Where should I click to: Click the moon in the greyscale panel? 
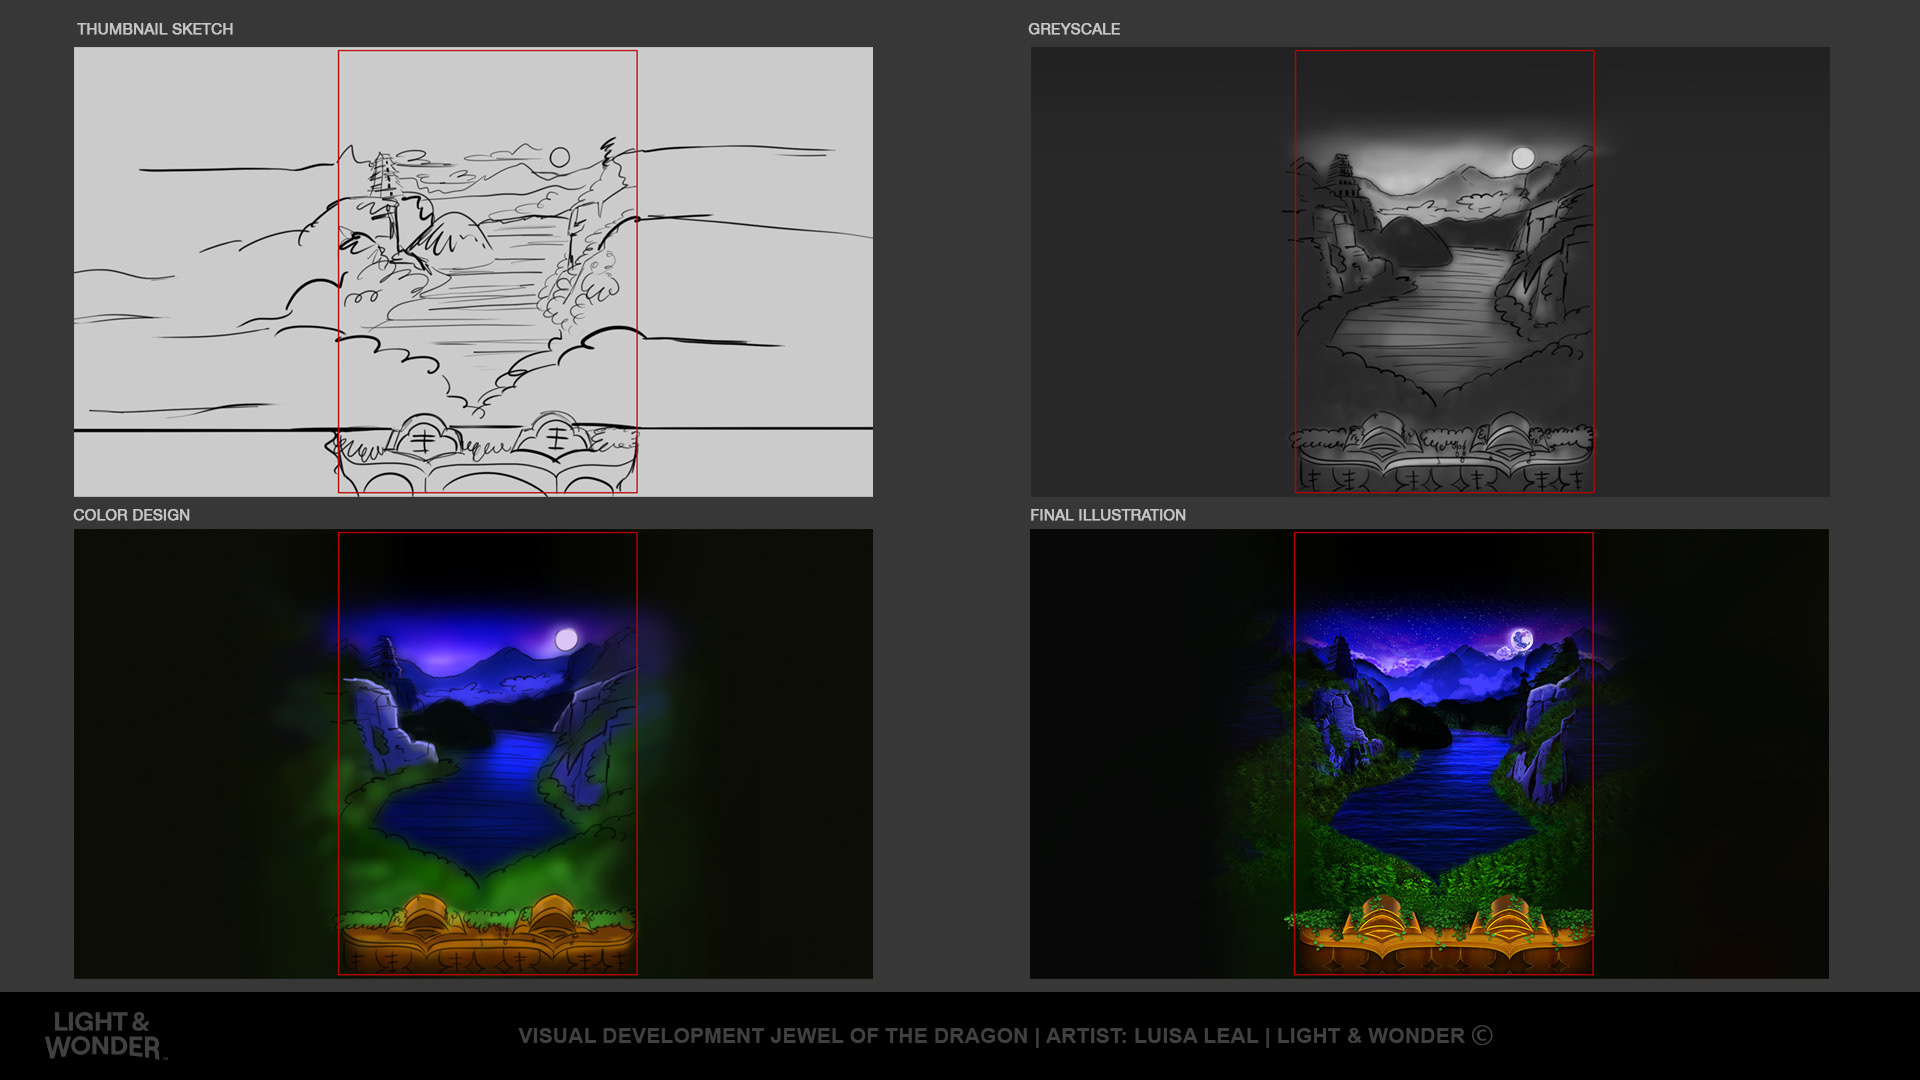[1523, 158]
